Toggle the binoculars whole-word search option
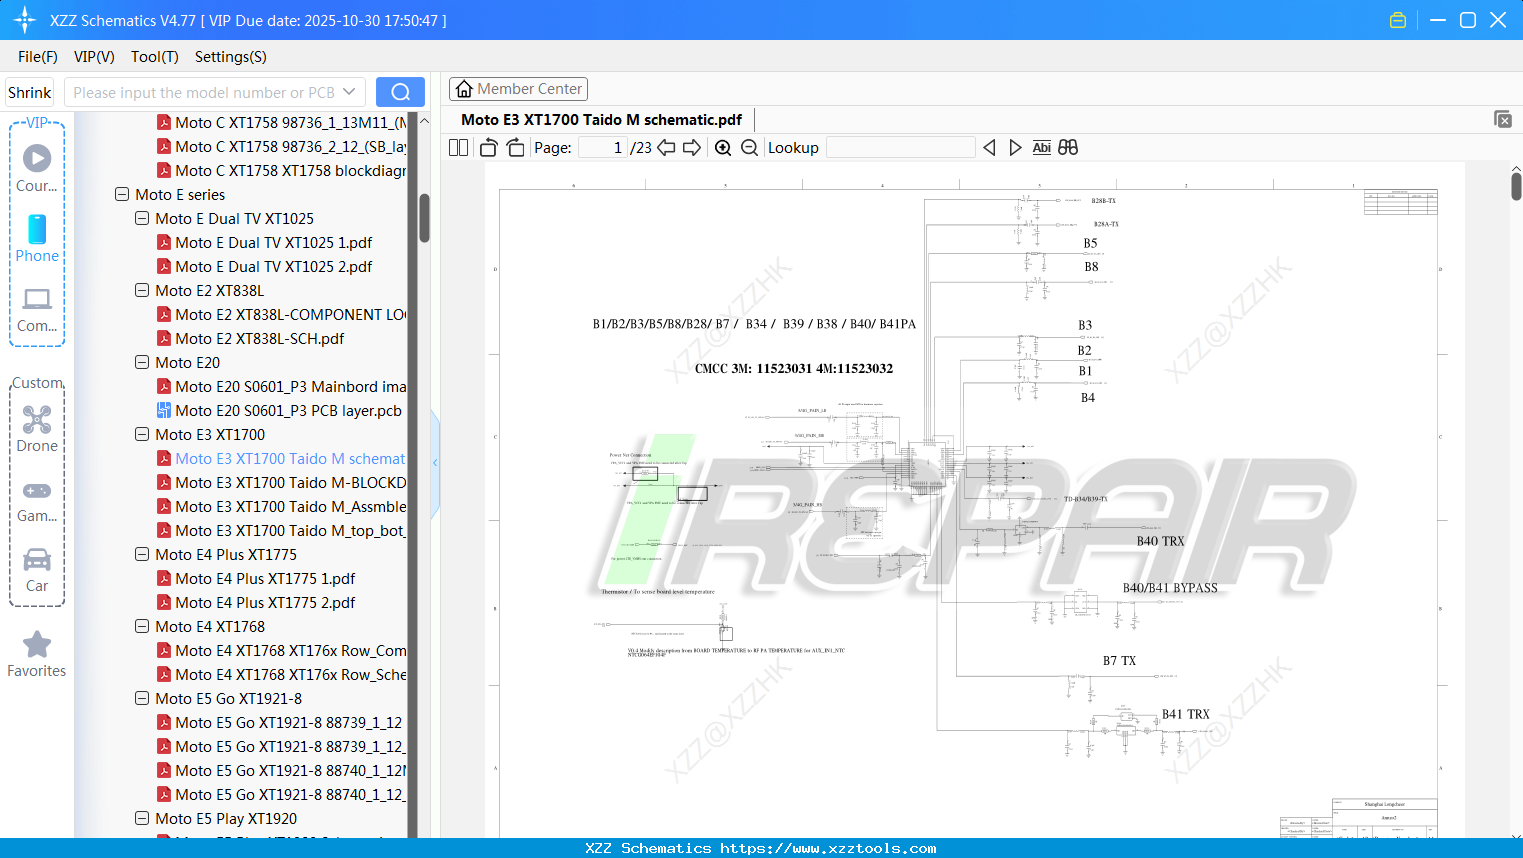The width and height of the screenshot is (1523, 858). [x=1066, y=147]
